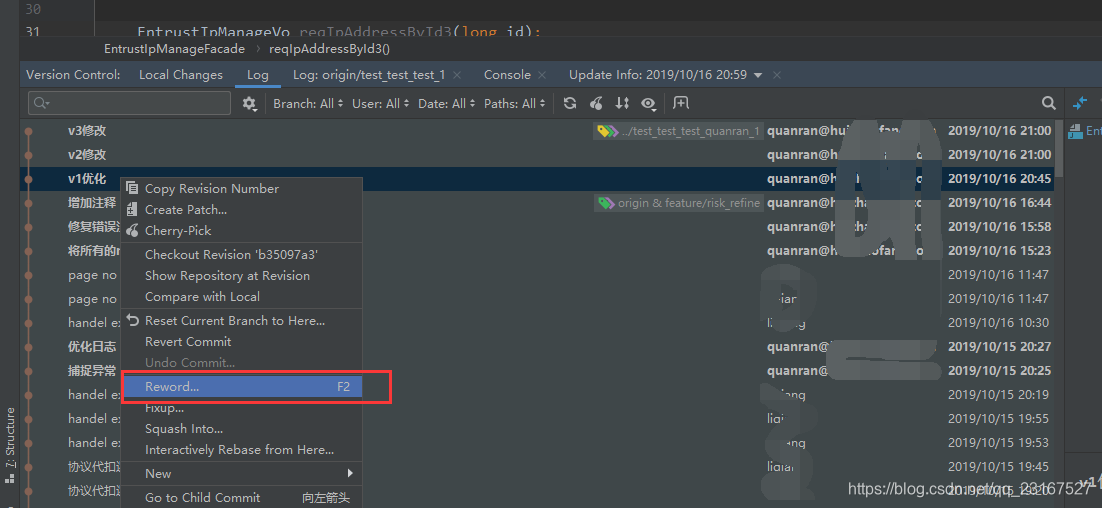This screenshot has height=508, width=1102.
Task: Expand the New submenu arrow
Action: [349, 473]
